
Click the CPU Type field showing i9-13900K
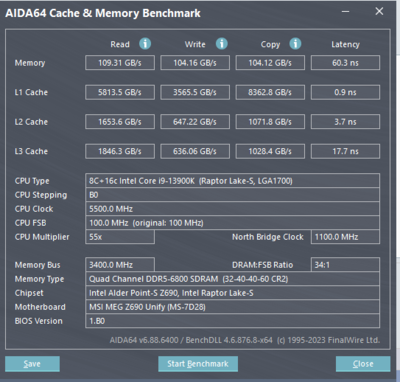(232, 181)
